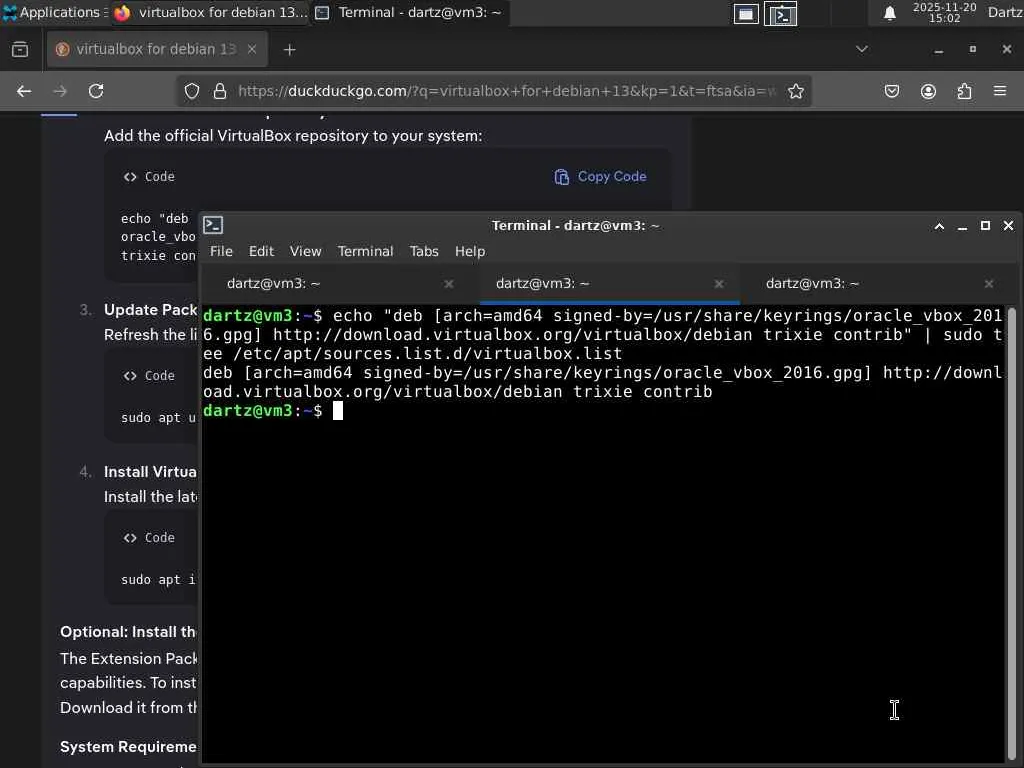Click 'Add the official VirtualBox repository' text
Screen dimensions: 1024x768
tap(293, 136)
